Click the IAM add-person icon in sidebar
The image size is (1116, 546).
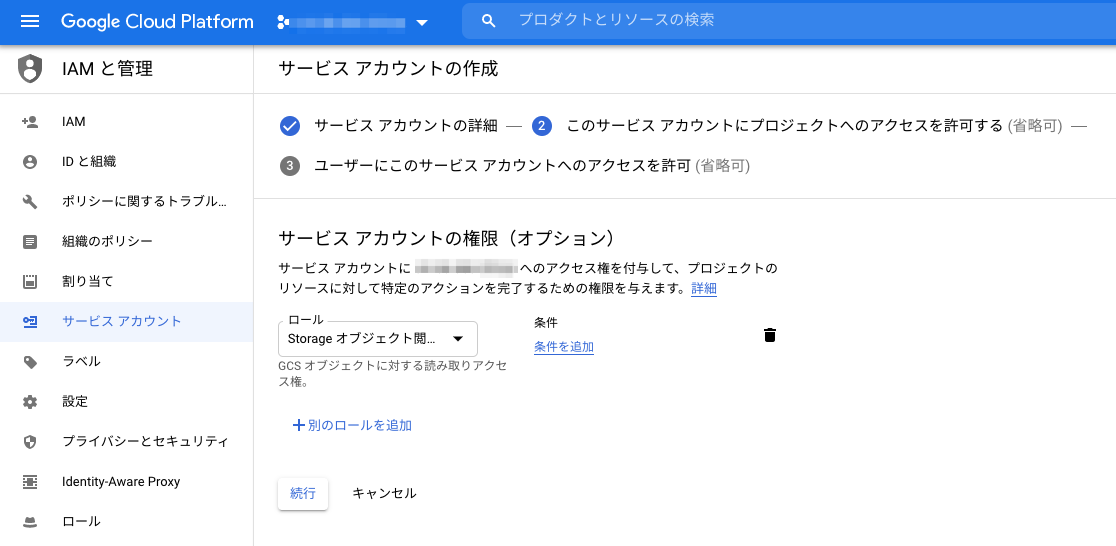tap(30, 122)
